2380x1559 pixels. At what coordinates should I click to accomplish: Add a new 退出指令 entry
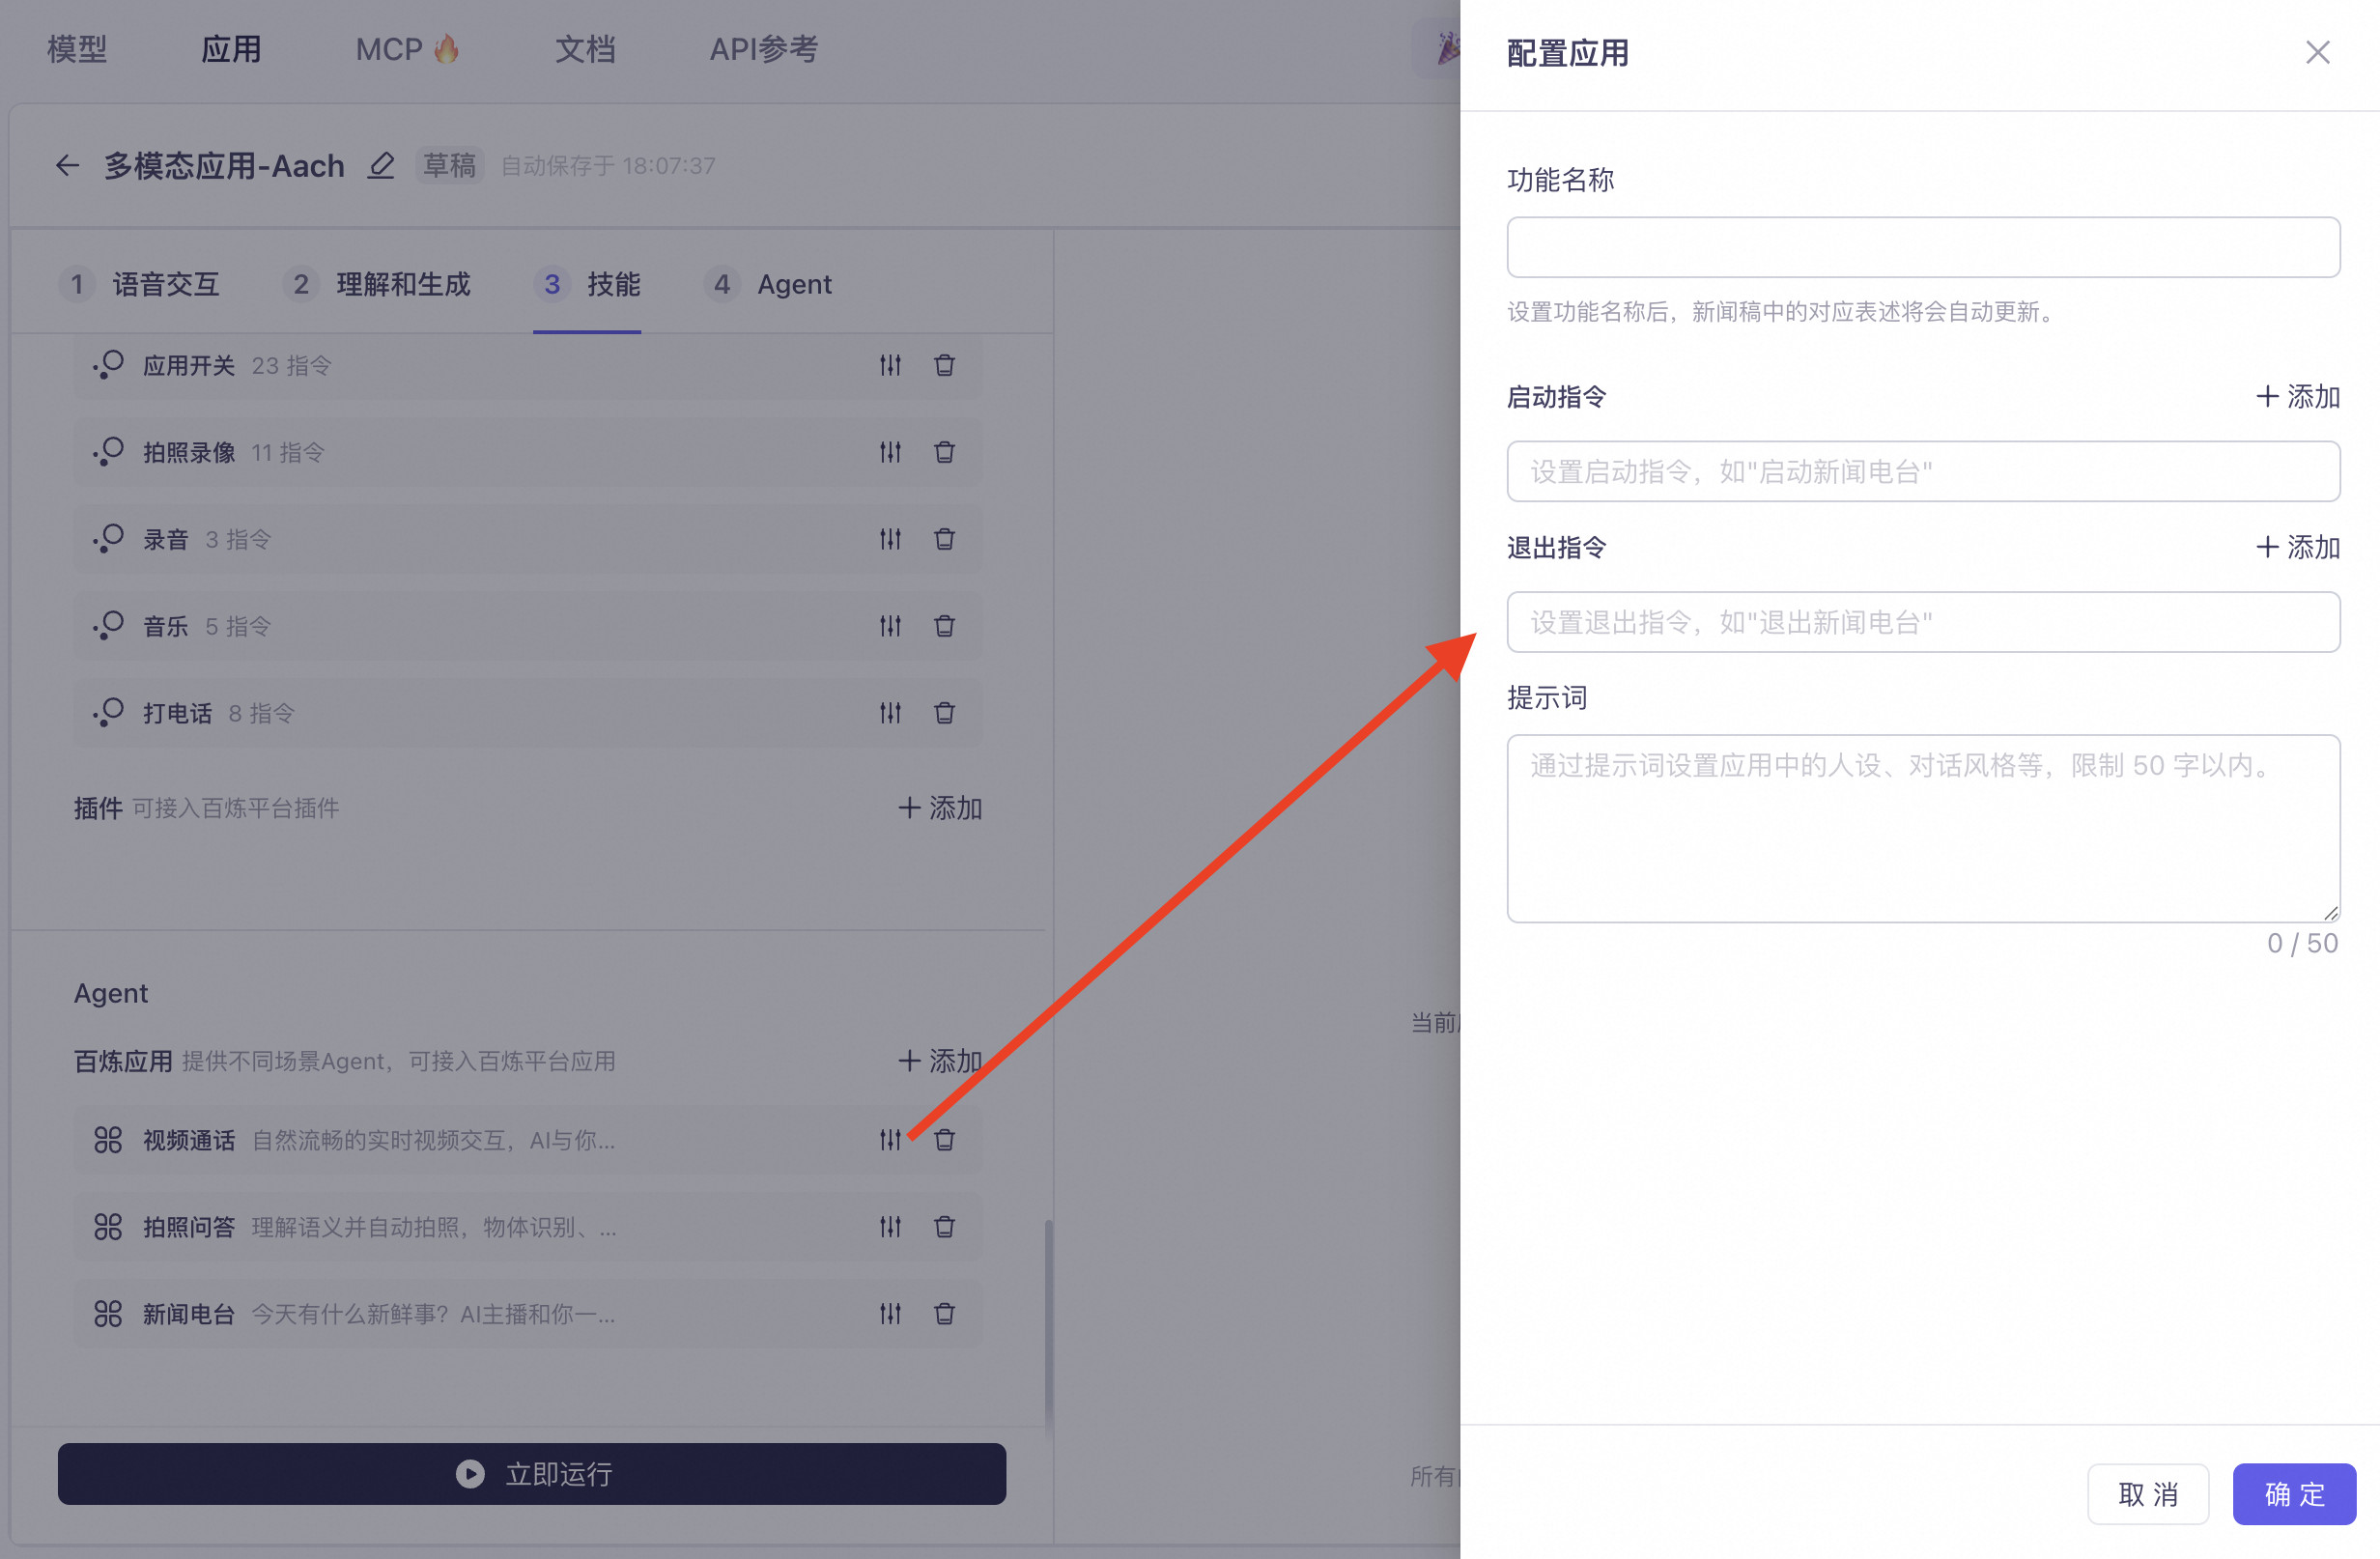(2297, 547)
